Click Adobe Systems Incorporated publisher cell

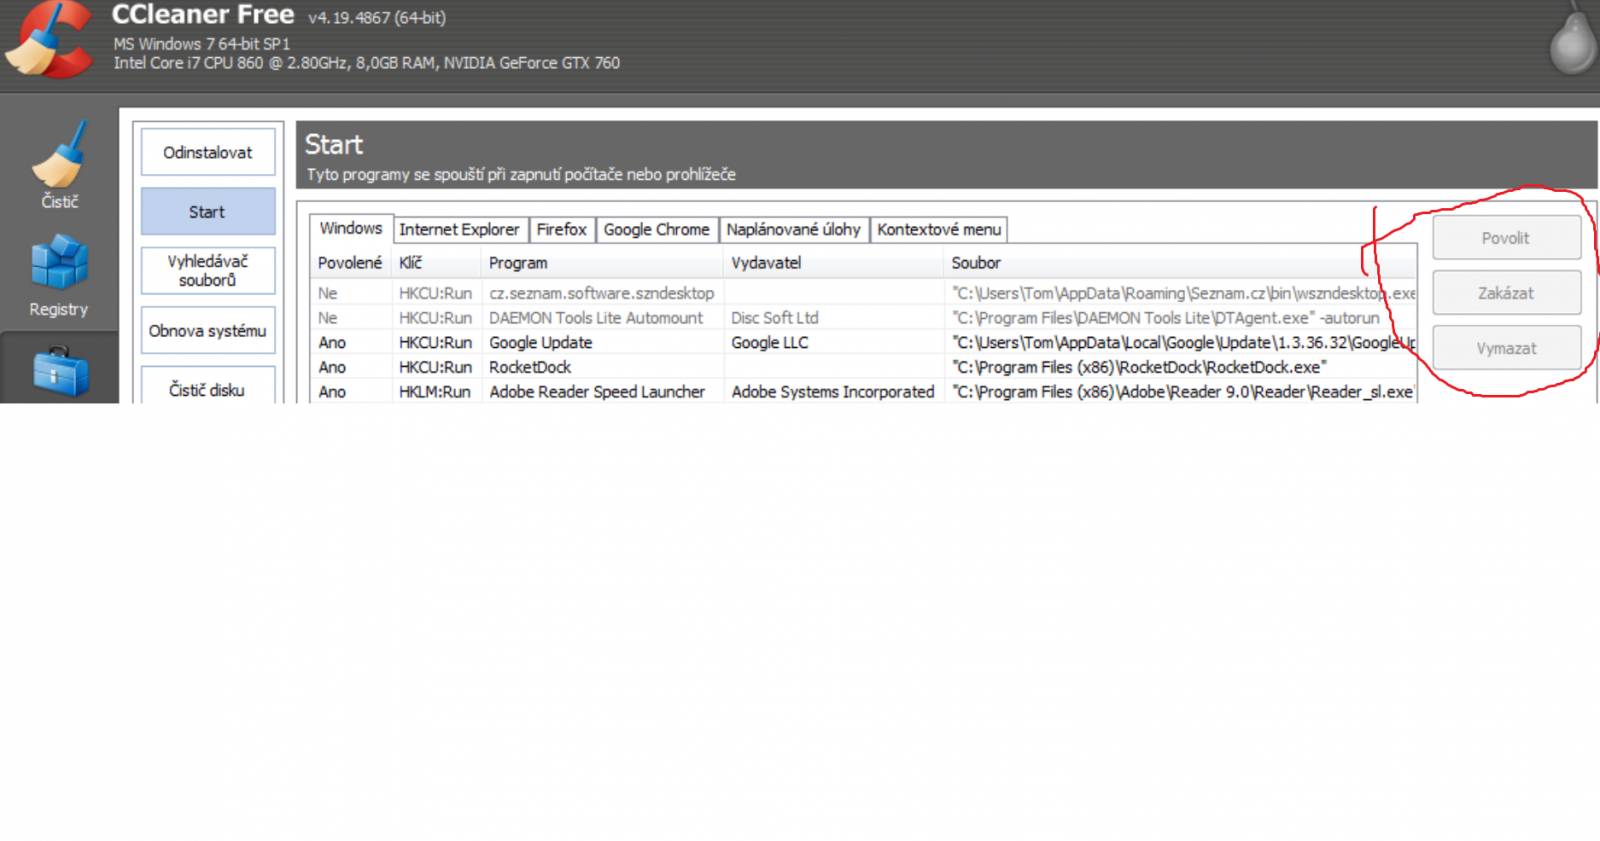pyautogui.click(x=833, y=392)
